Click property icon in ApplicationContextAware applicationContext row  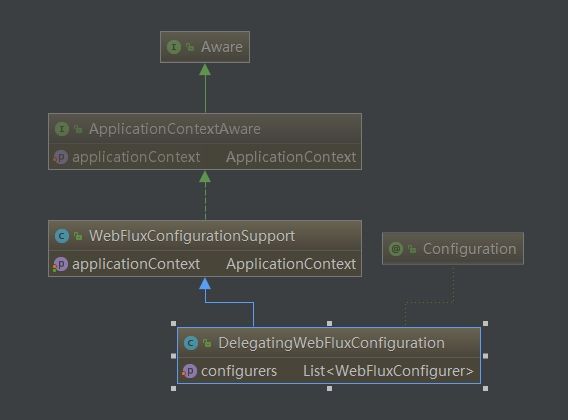pyautogui.click(x=60, y=157)
